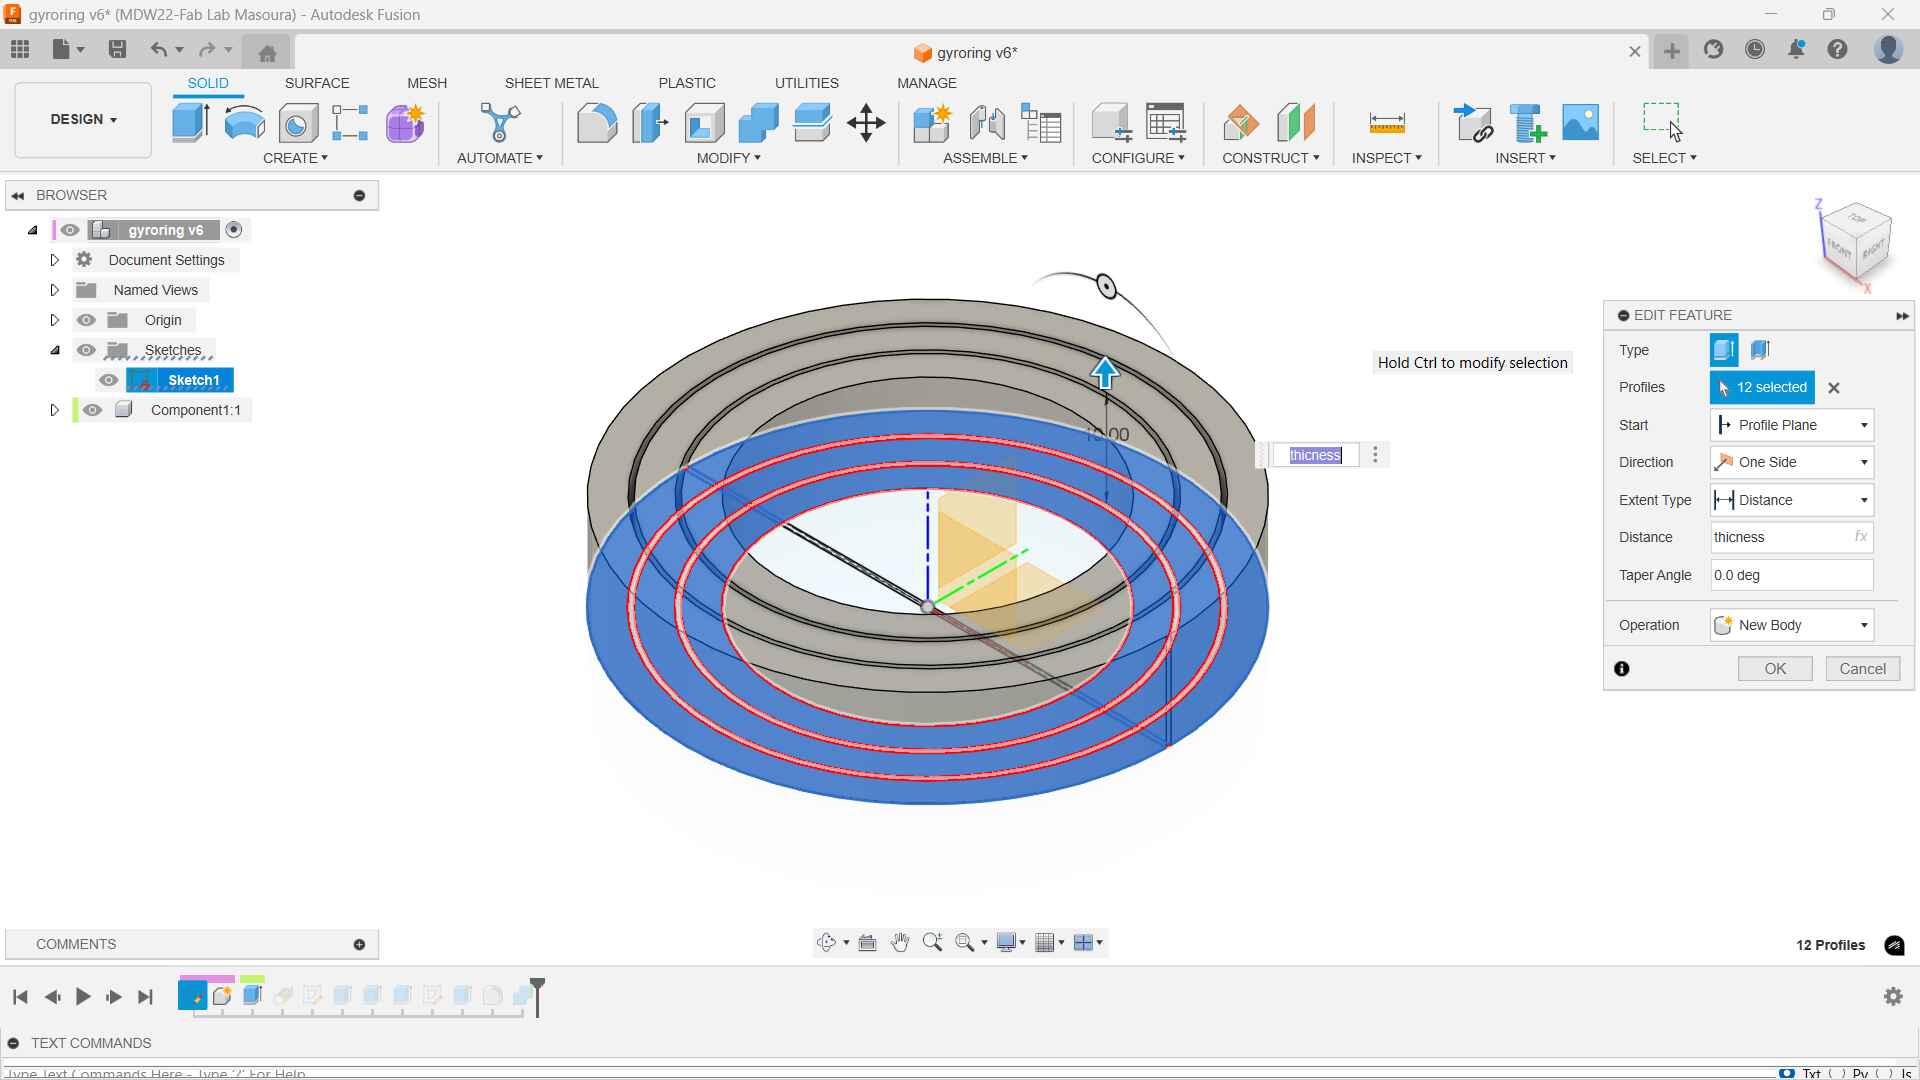Play the design timeline
Screen dimensions: 1920x1080
click(x=83, y=996)
